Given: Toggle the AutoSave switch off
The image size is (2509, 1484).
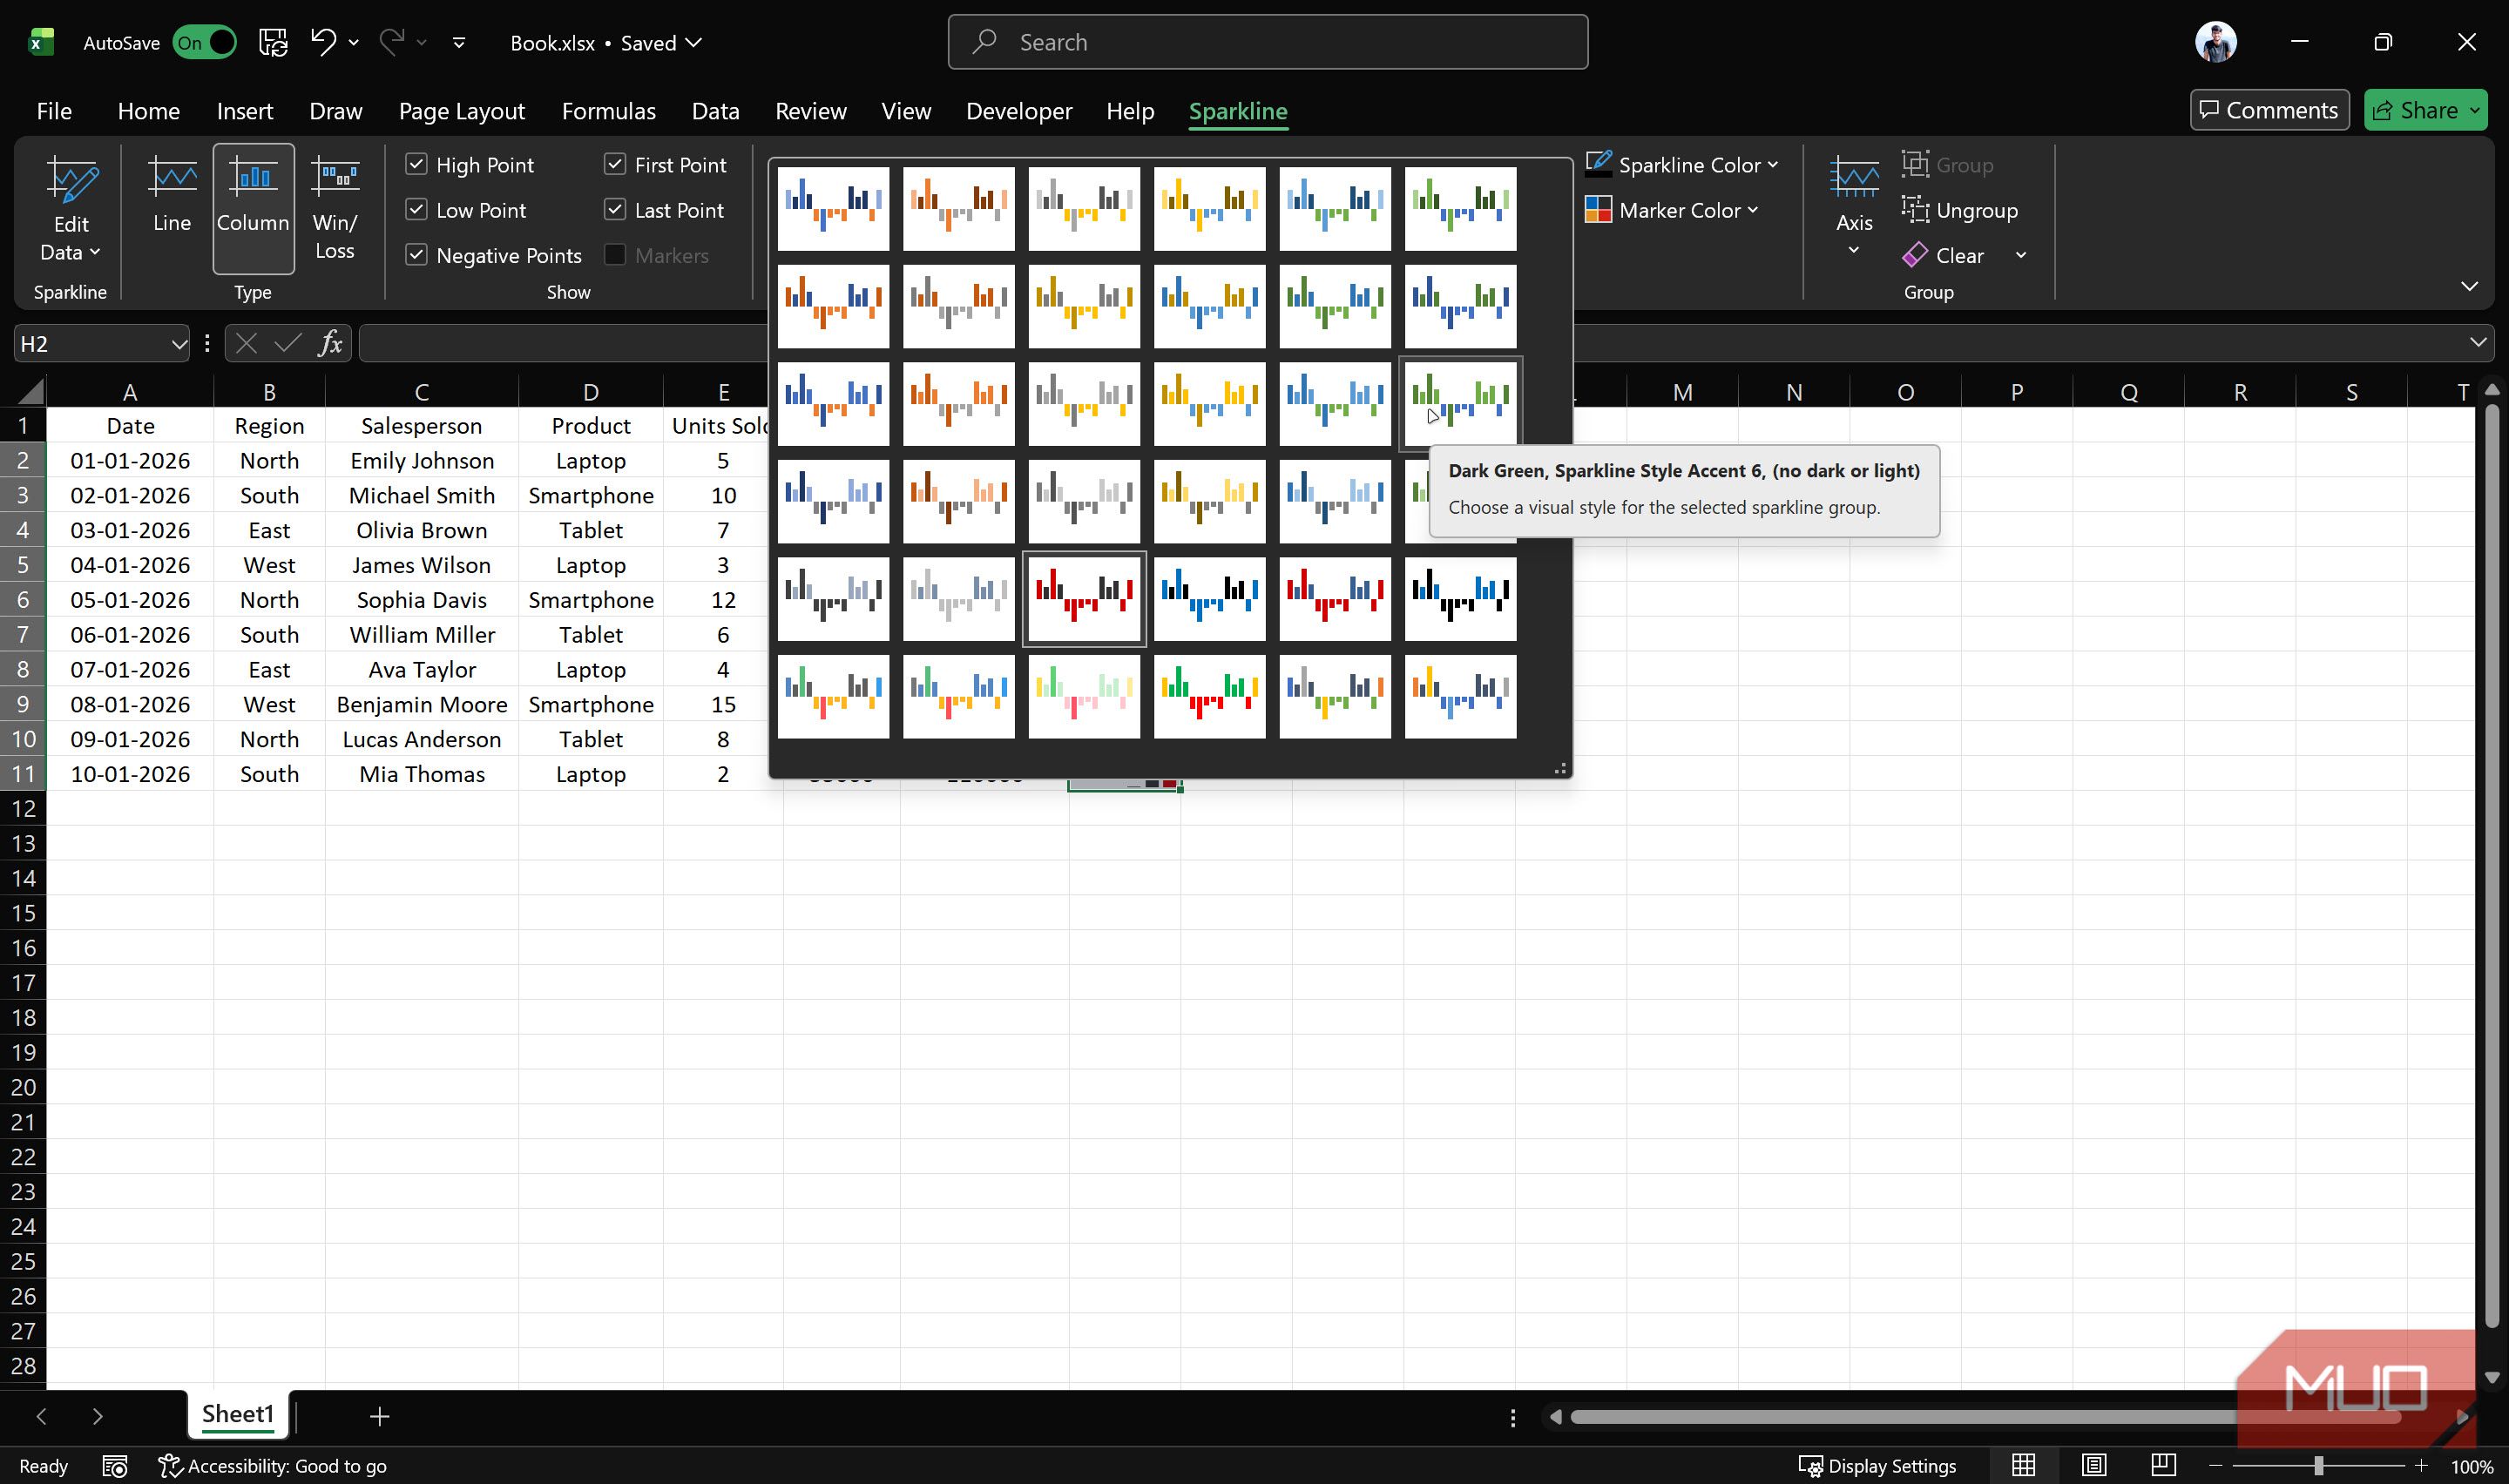Looking at the screenshot, I should (204, 42).
